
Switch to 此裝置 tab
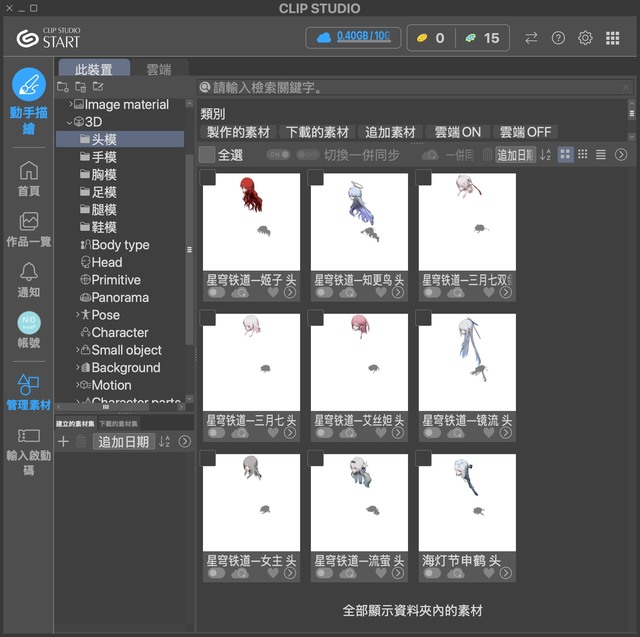tap(94, 69)
